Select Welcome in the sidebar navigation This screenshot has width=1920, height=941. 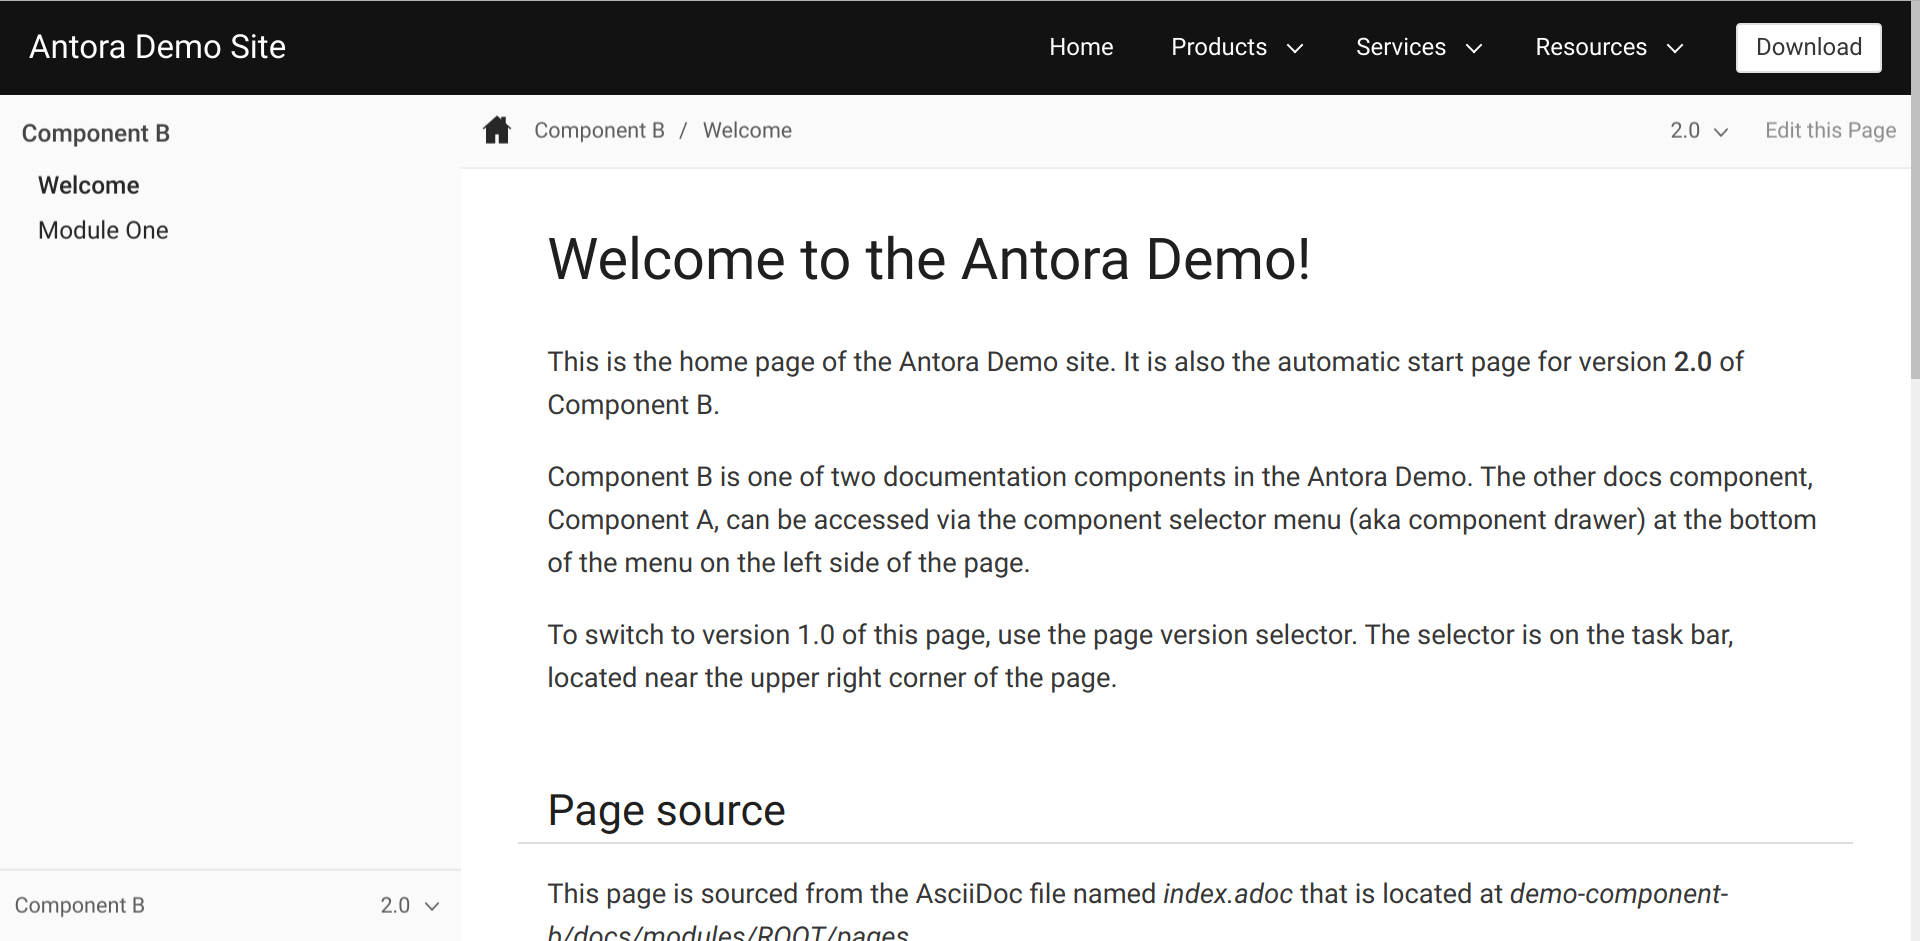click(x=89, y=185)
